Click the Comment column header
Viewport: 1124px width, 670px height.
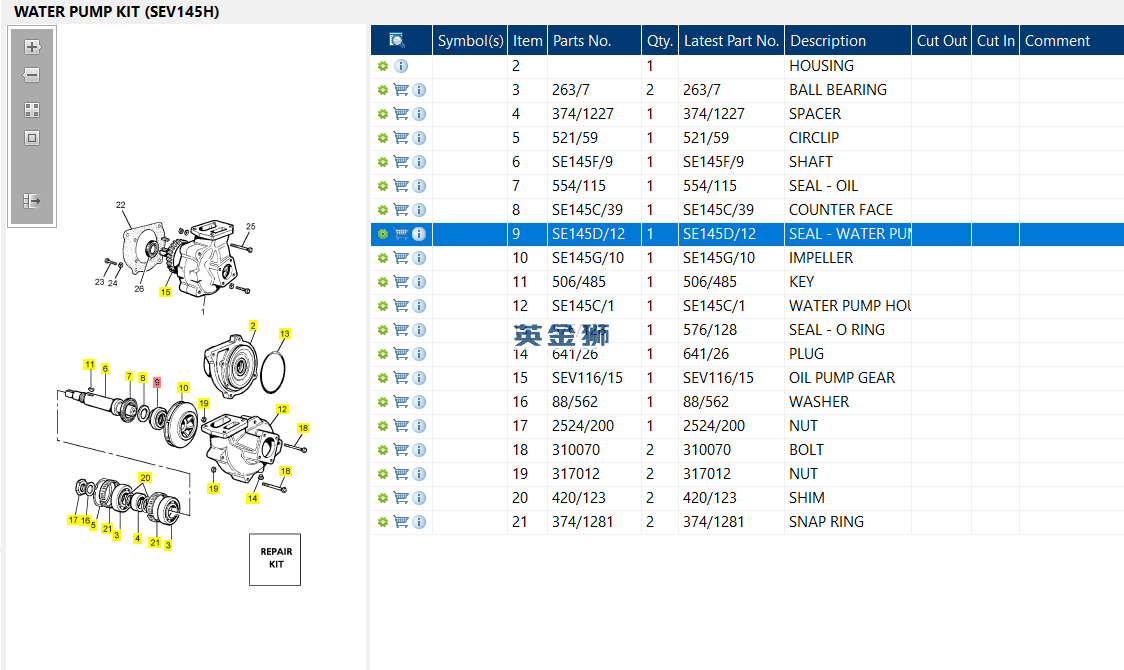[x=1072, y=41]
